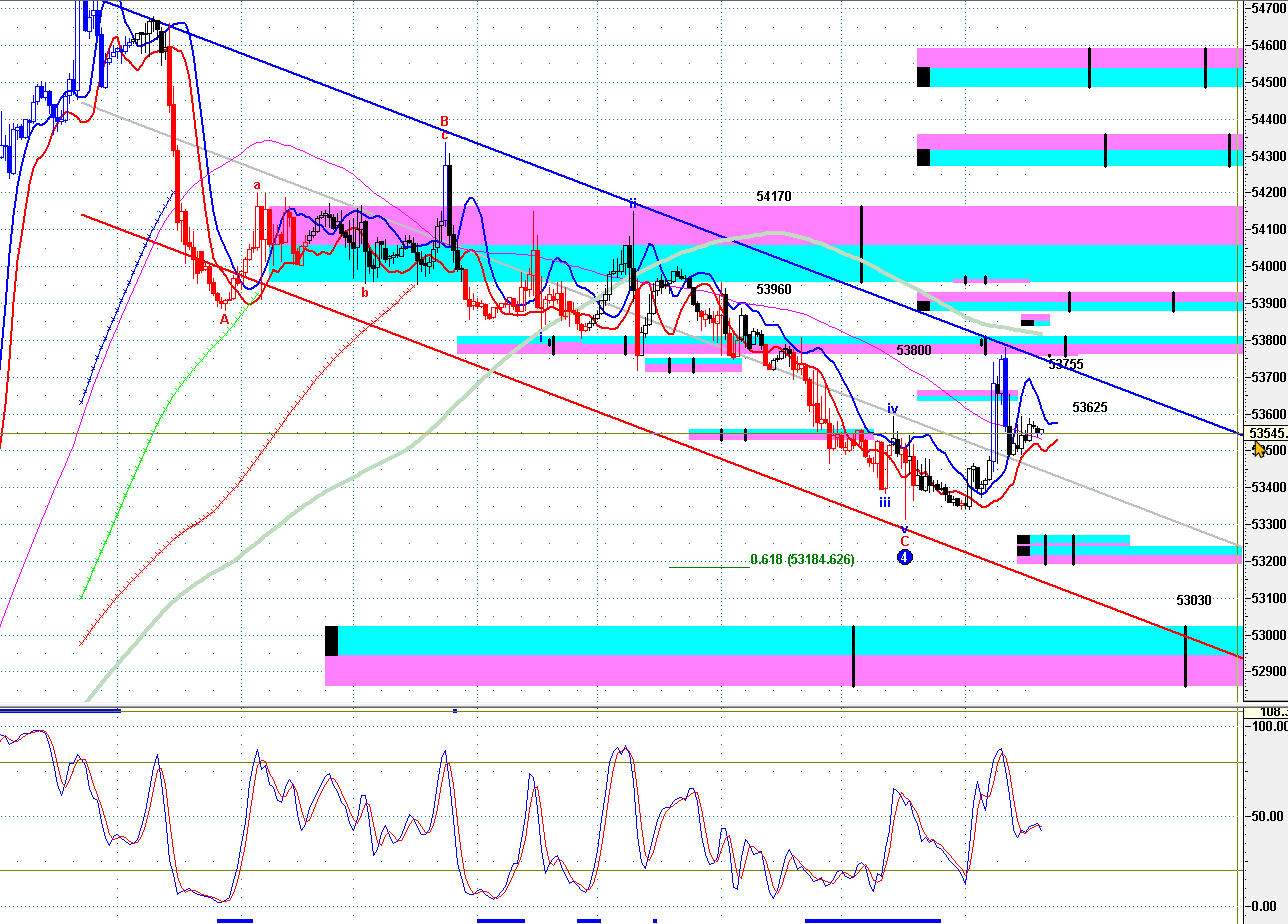Select black square handle on the 54300 zone
Image resolution: width=1288 pixels, height=924 pixels.
[923, 157]
